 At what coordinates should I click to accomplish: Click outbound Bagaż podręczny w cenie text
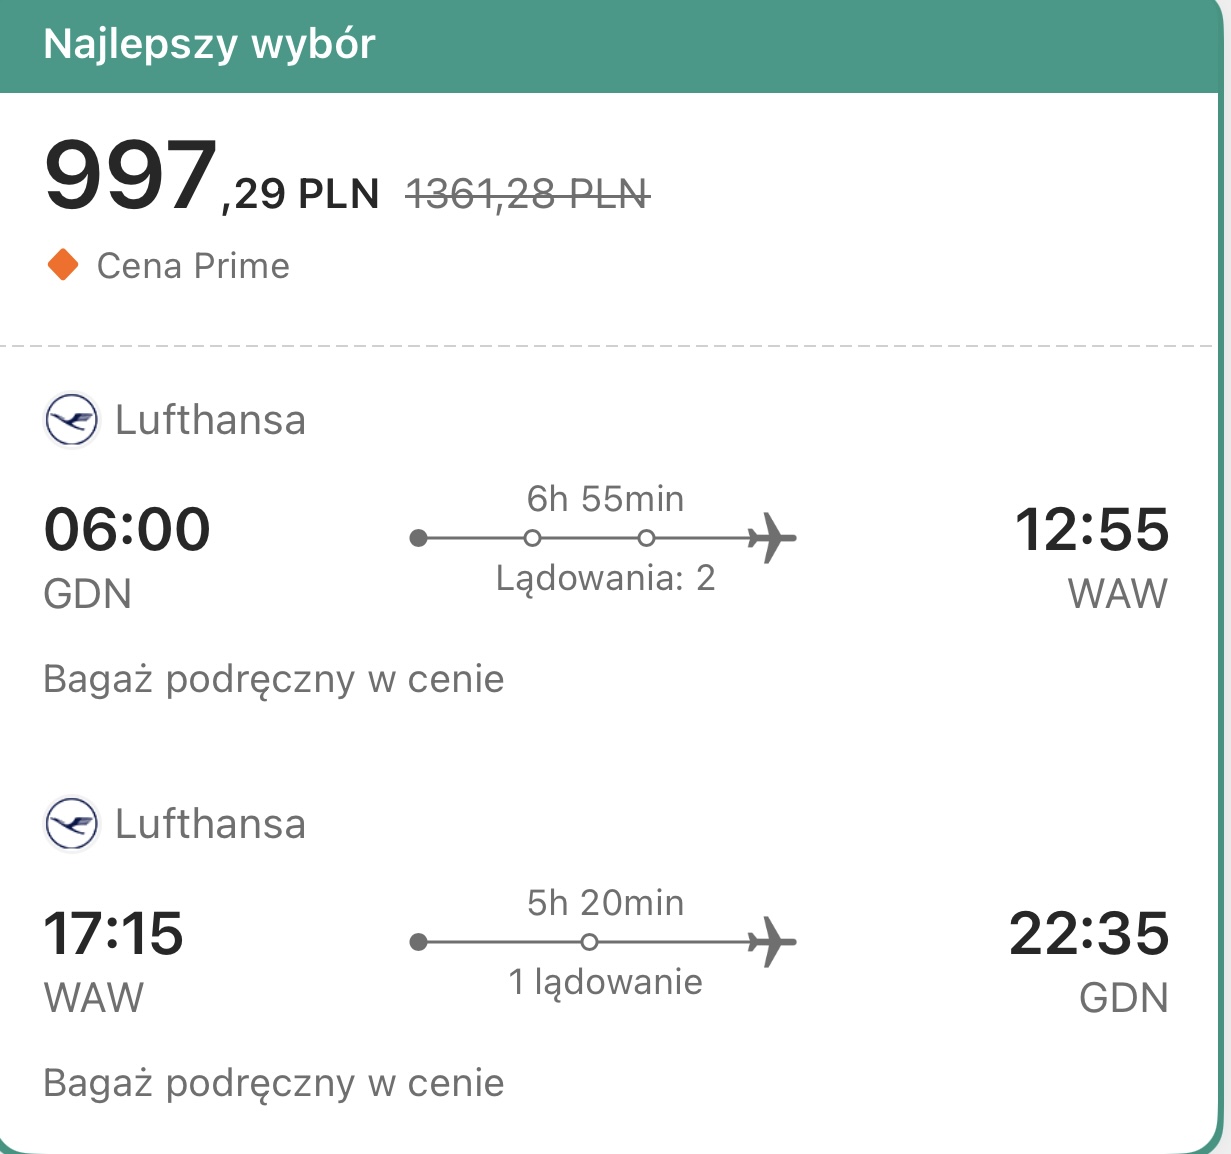(x=274, y=680)
